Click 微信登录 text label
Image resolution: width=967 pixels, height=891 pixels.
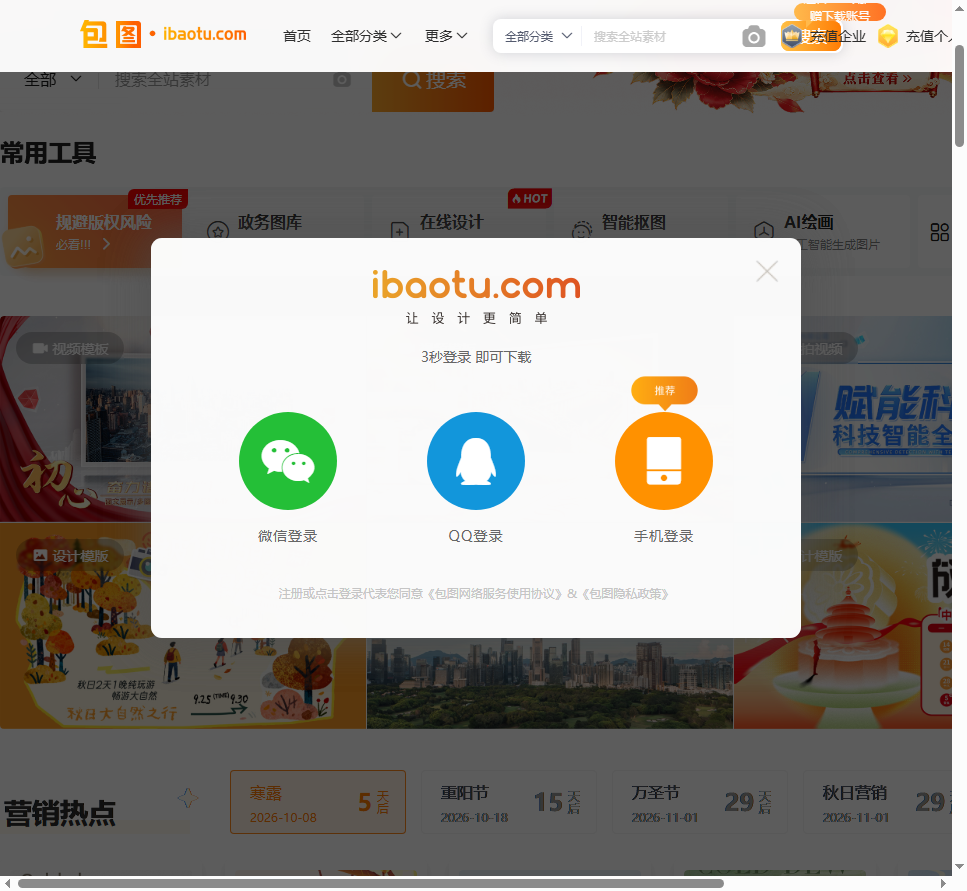click(287, 536)
